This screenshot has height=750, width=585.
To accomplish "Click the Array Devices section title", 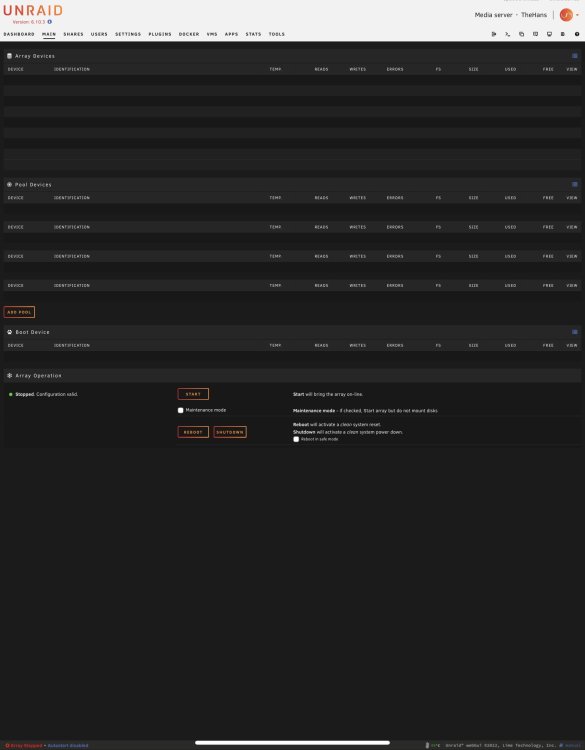I will coord(35,56).
